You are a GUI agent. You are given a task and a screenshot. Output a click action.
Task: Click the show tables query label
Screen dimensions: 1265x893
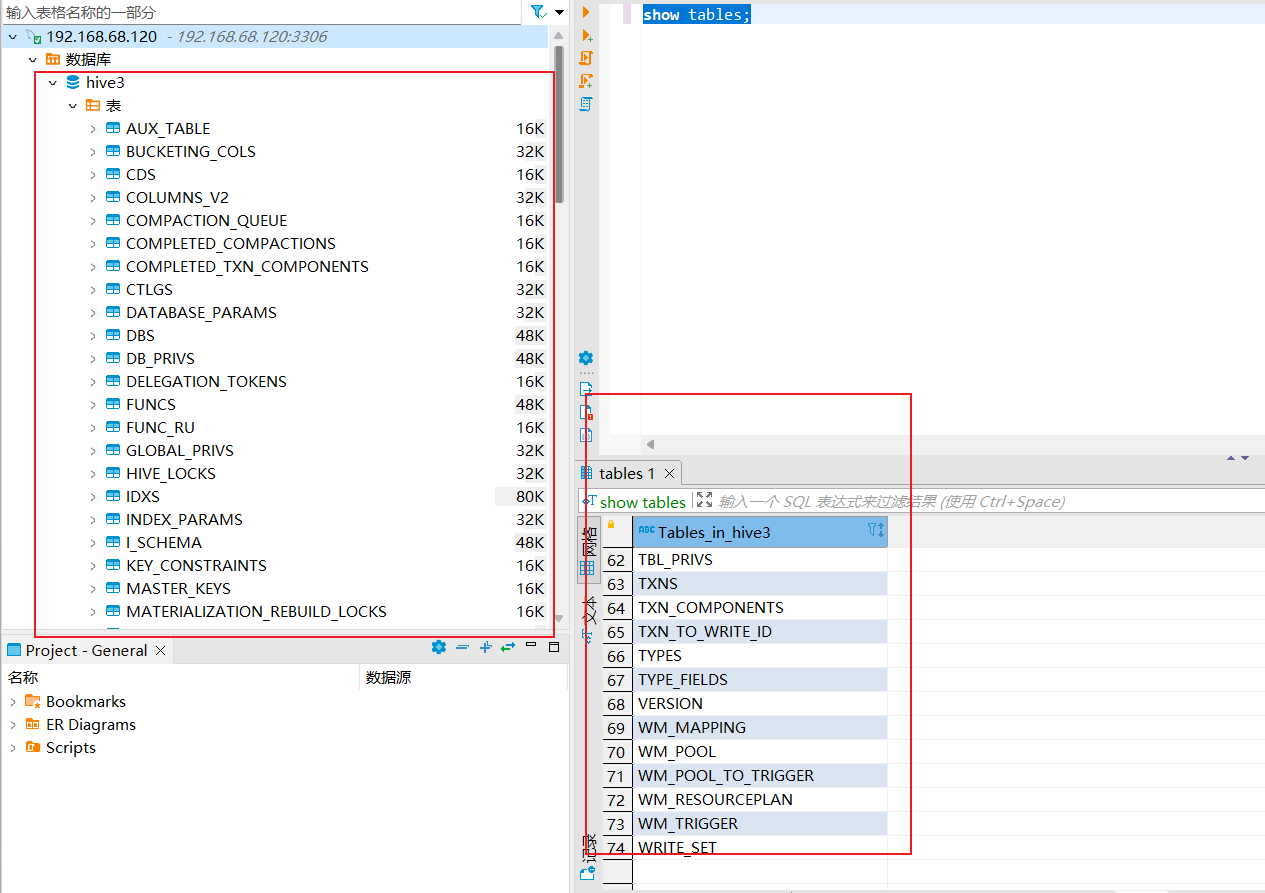(x=643, y=501)
